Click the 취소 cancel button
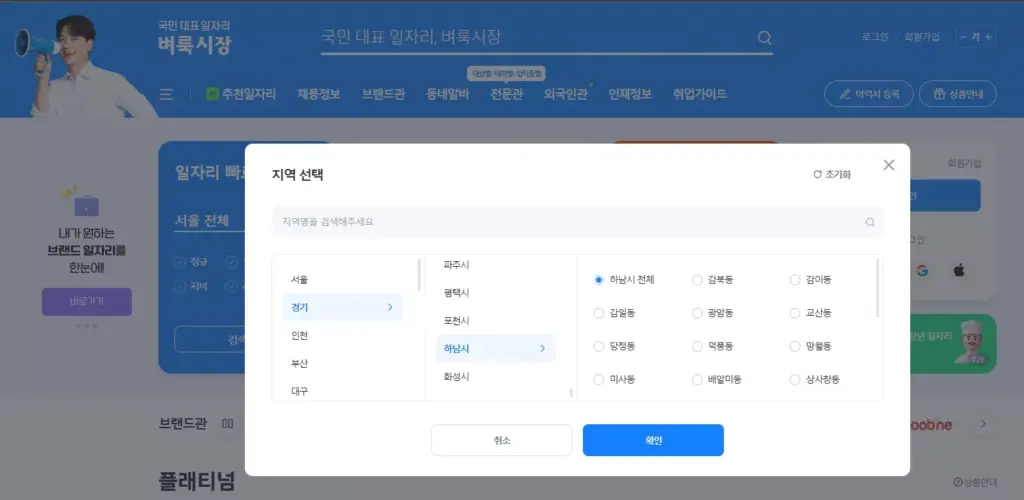Viewport: 1024px width, 500px height. pos(502,441)
